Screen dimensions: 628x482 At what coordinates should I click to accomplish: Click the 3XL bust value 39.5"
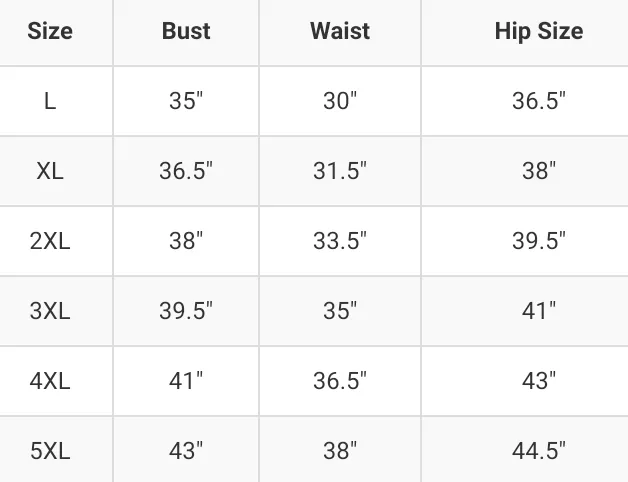click(x=186, y=311)
